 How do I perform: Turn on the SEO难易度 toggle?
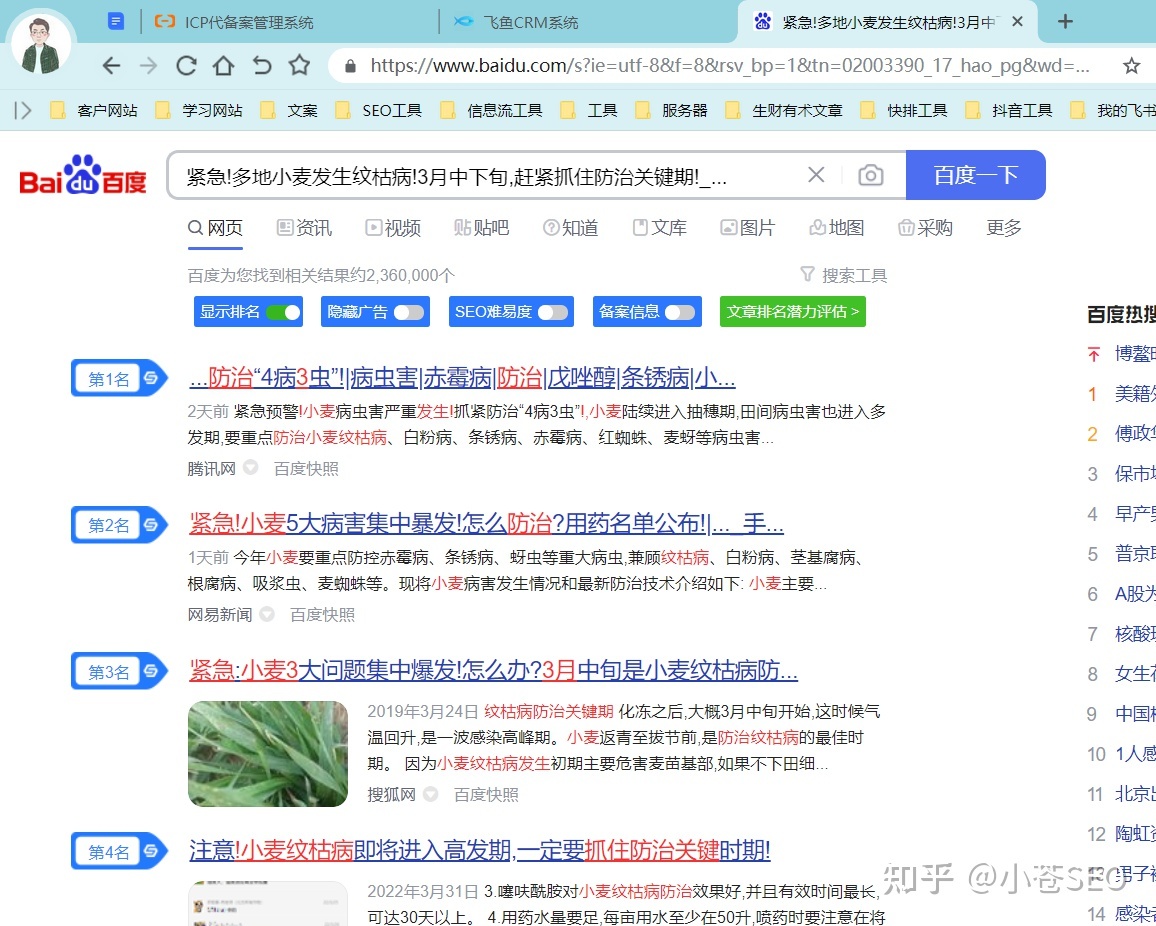click(552, 312)
